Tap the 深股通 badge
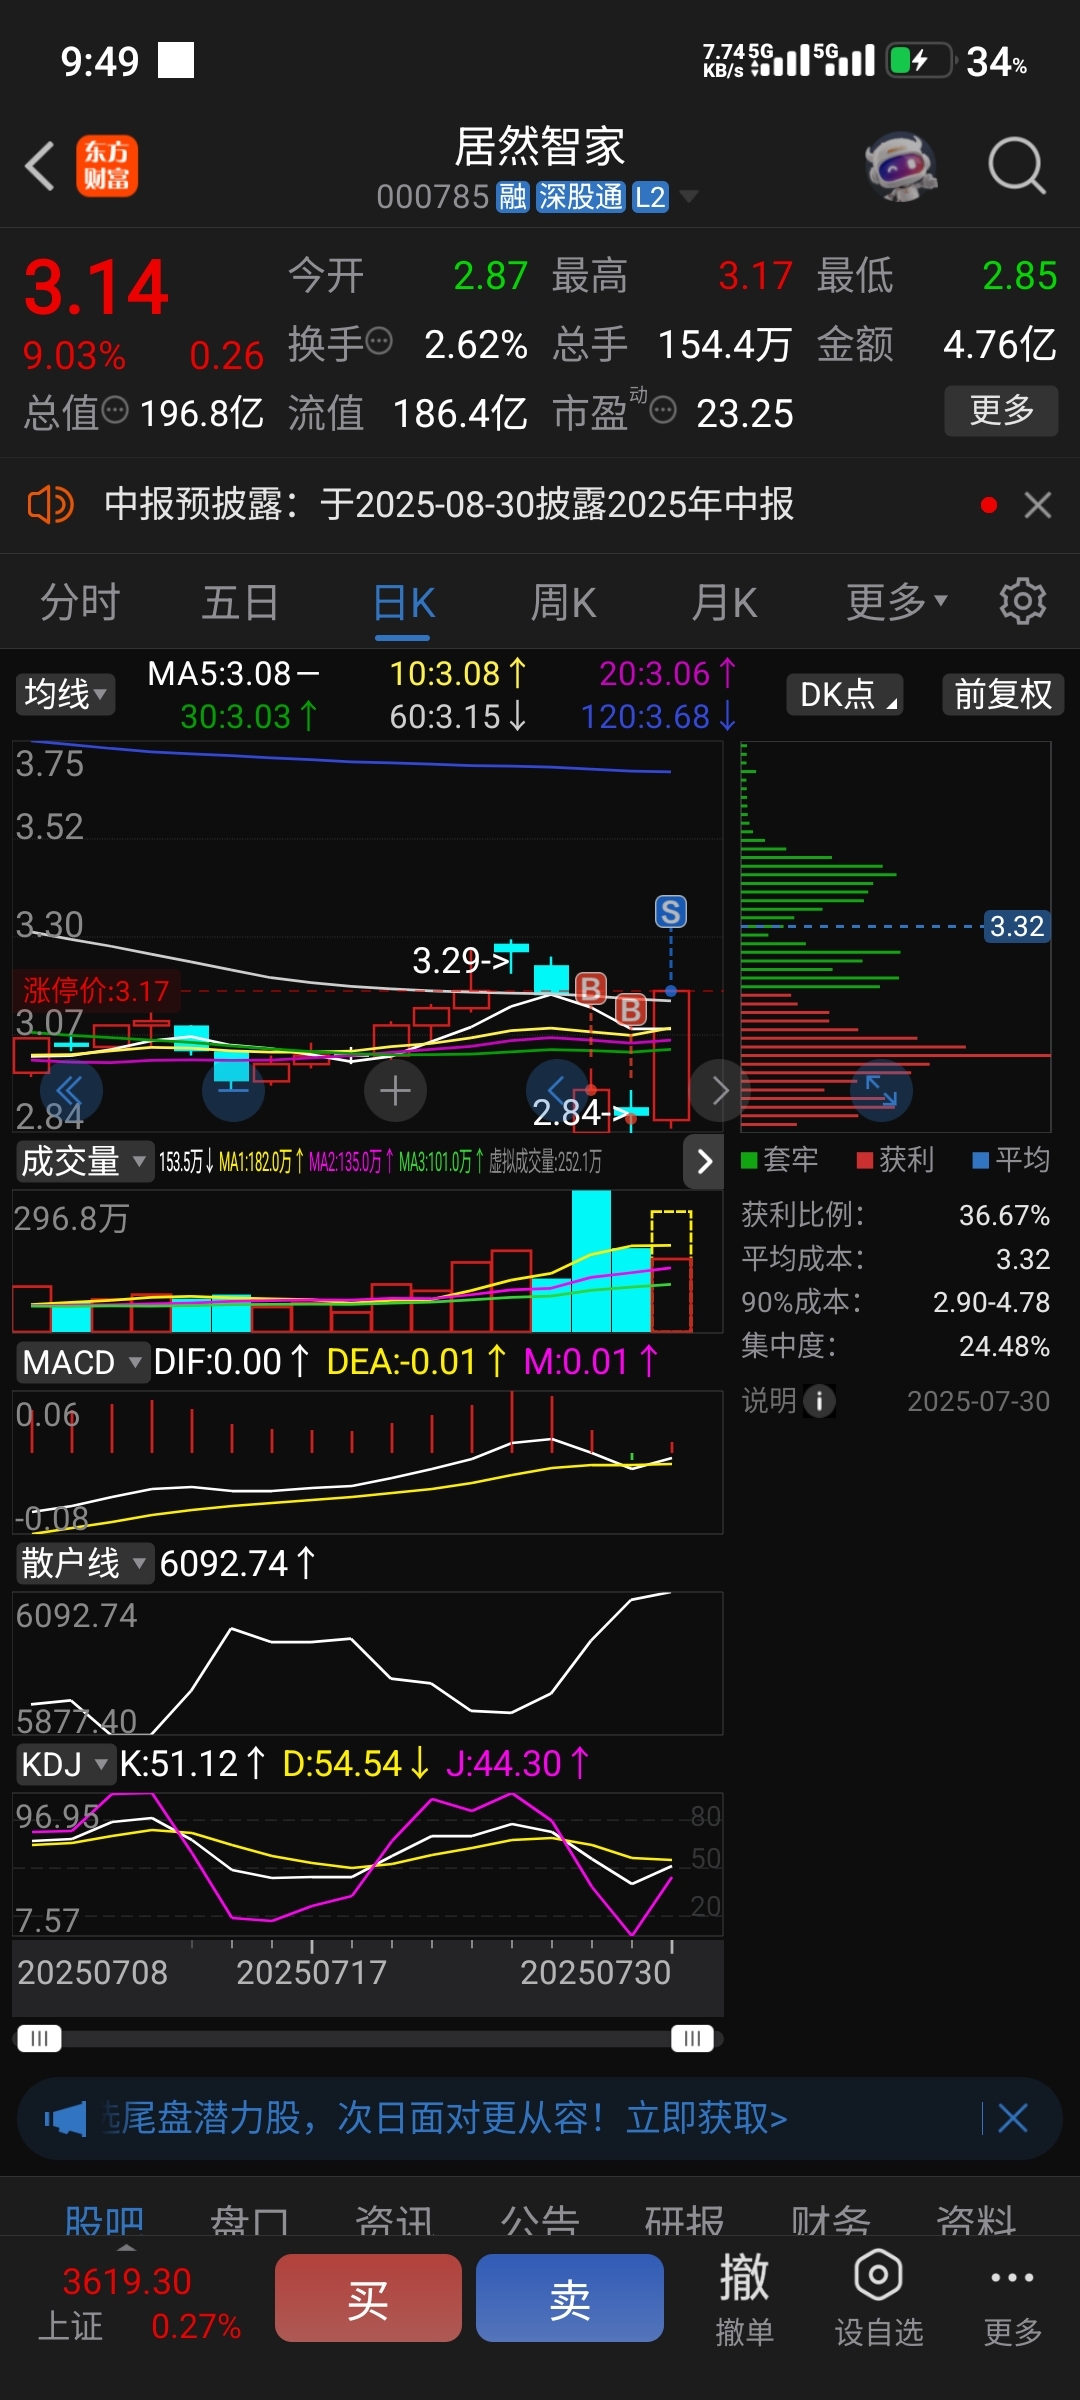Image resolution: width=1080 pixels, height=2400 pixels. [x=581, y=197]
